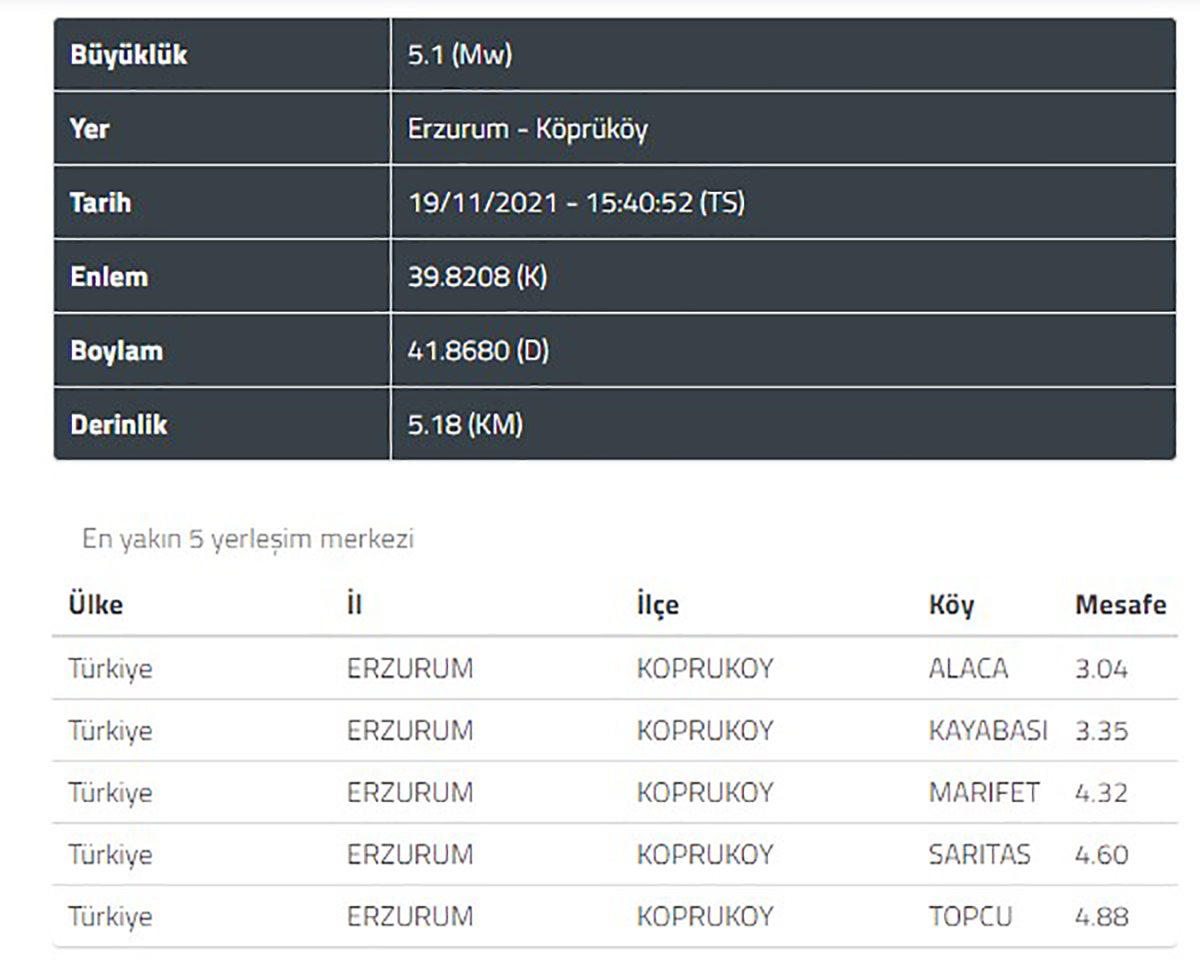Image resolution: width=1200 pixels, height=978 pixels.
Task: Click the Mesafe column header
Action: [1120, 605]
